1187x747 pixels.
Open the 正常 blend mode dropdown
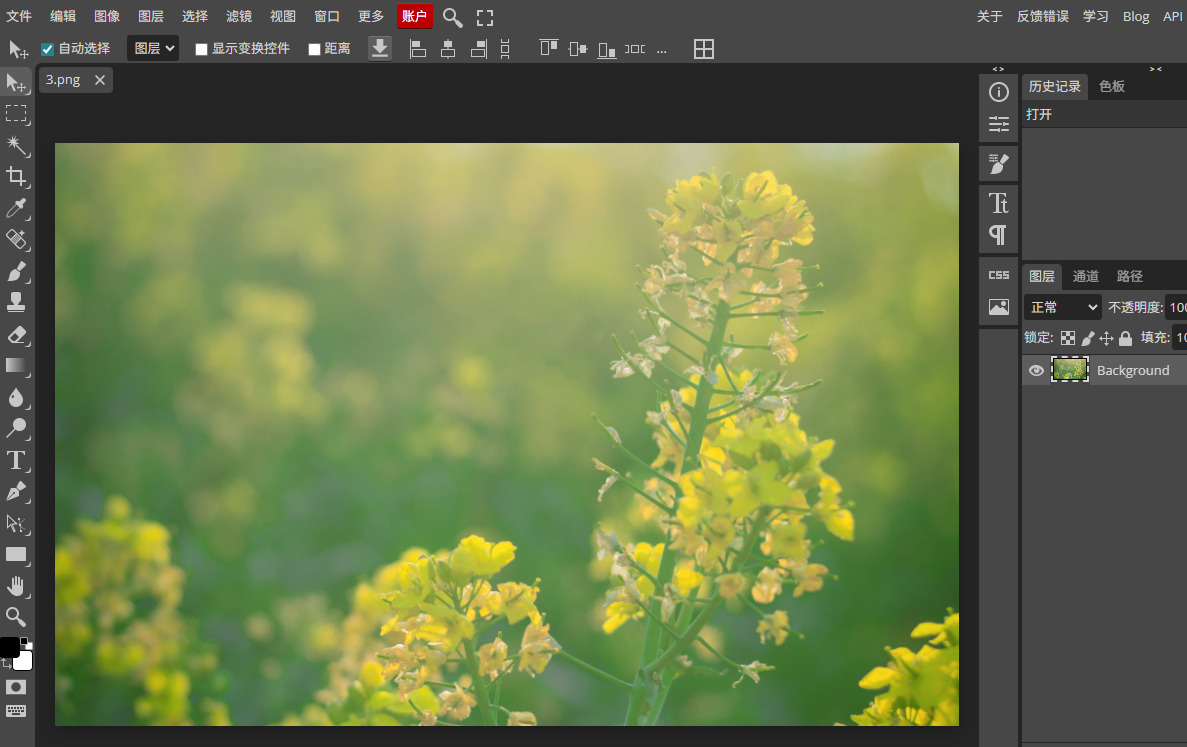[x=1062, y=307]
